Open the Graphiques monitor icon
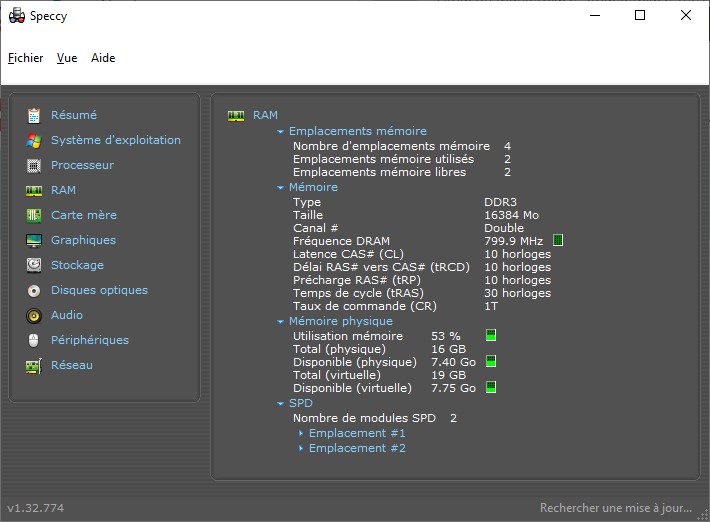 pyautogui.click(x=34, y=240)
